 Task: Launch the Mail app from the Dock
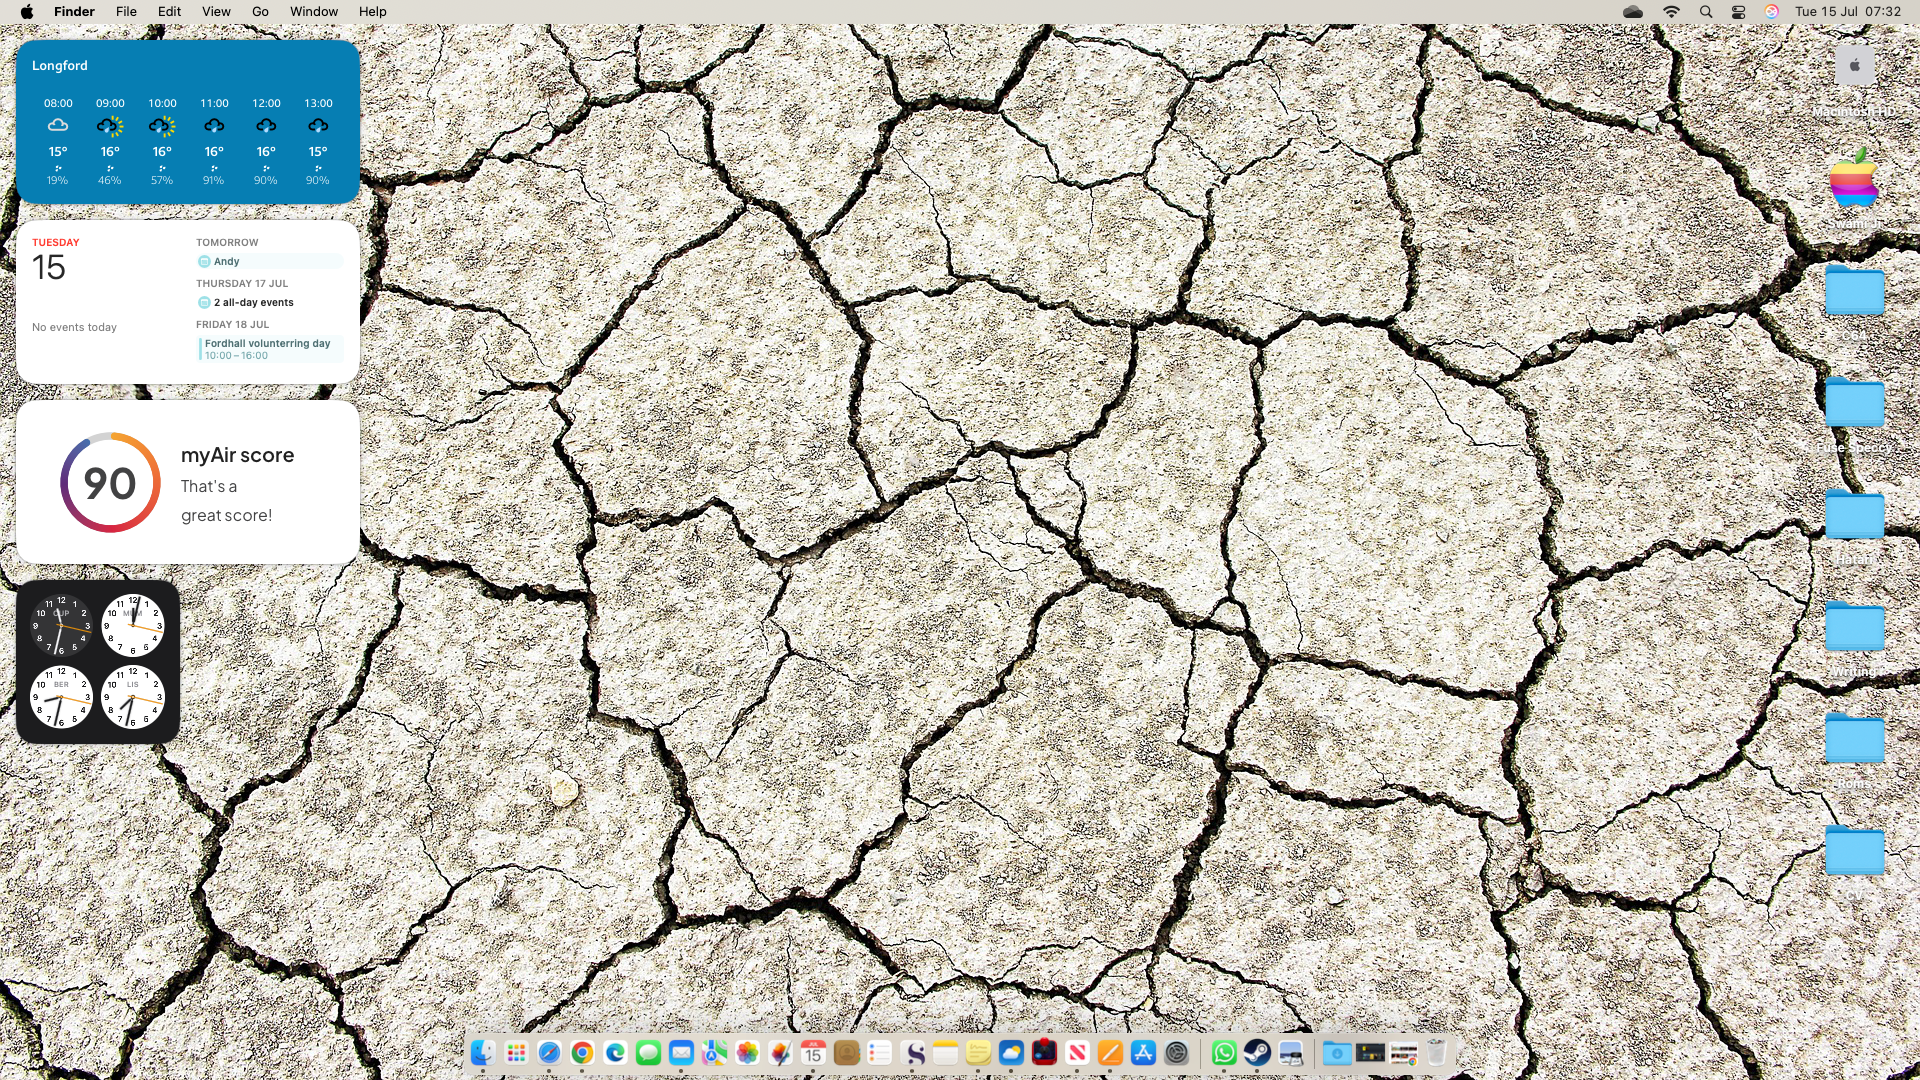(x=681, y=1052)
